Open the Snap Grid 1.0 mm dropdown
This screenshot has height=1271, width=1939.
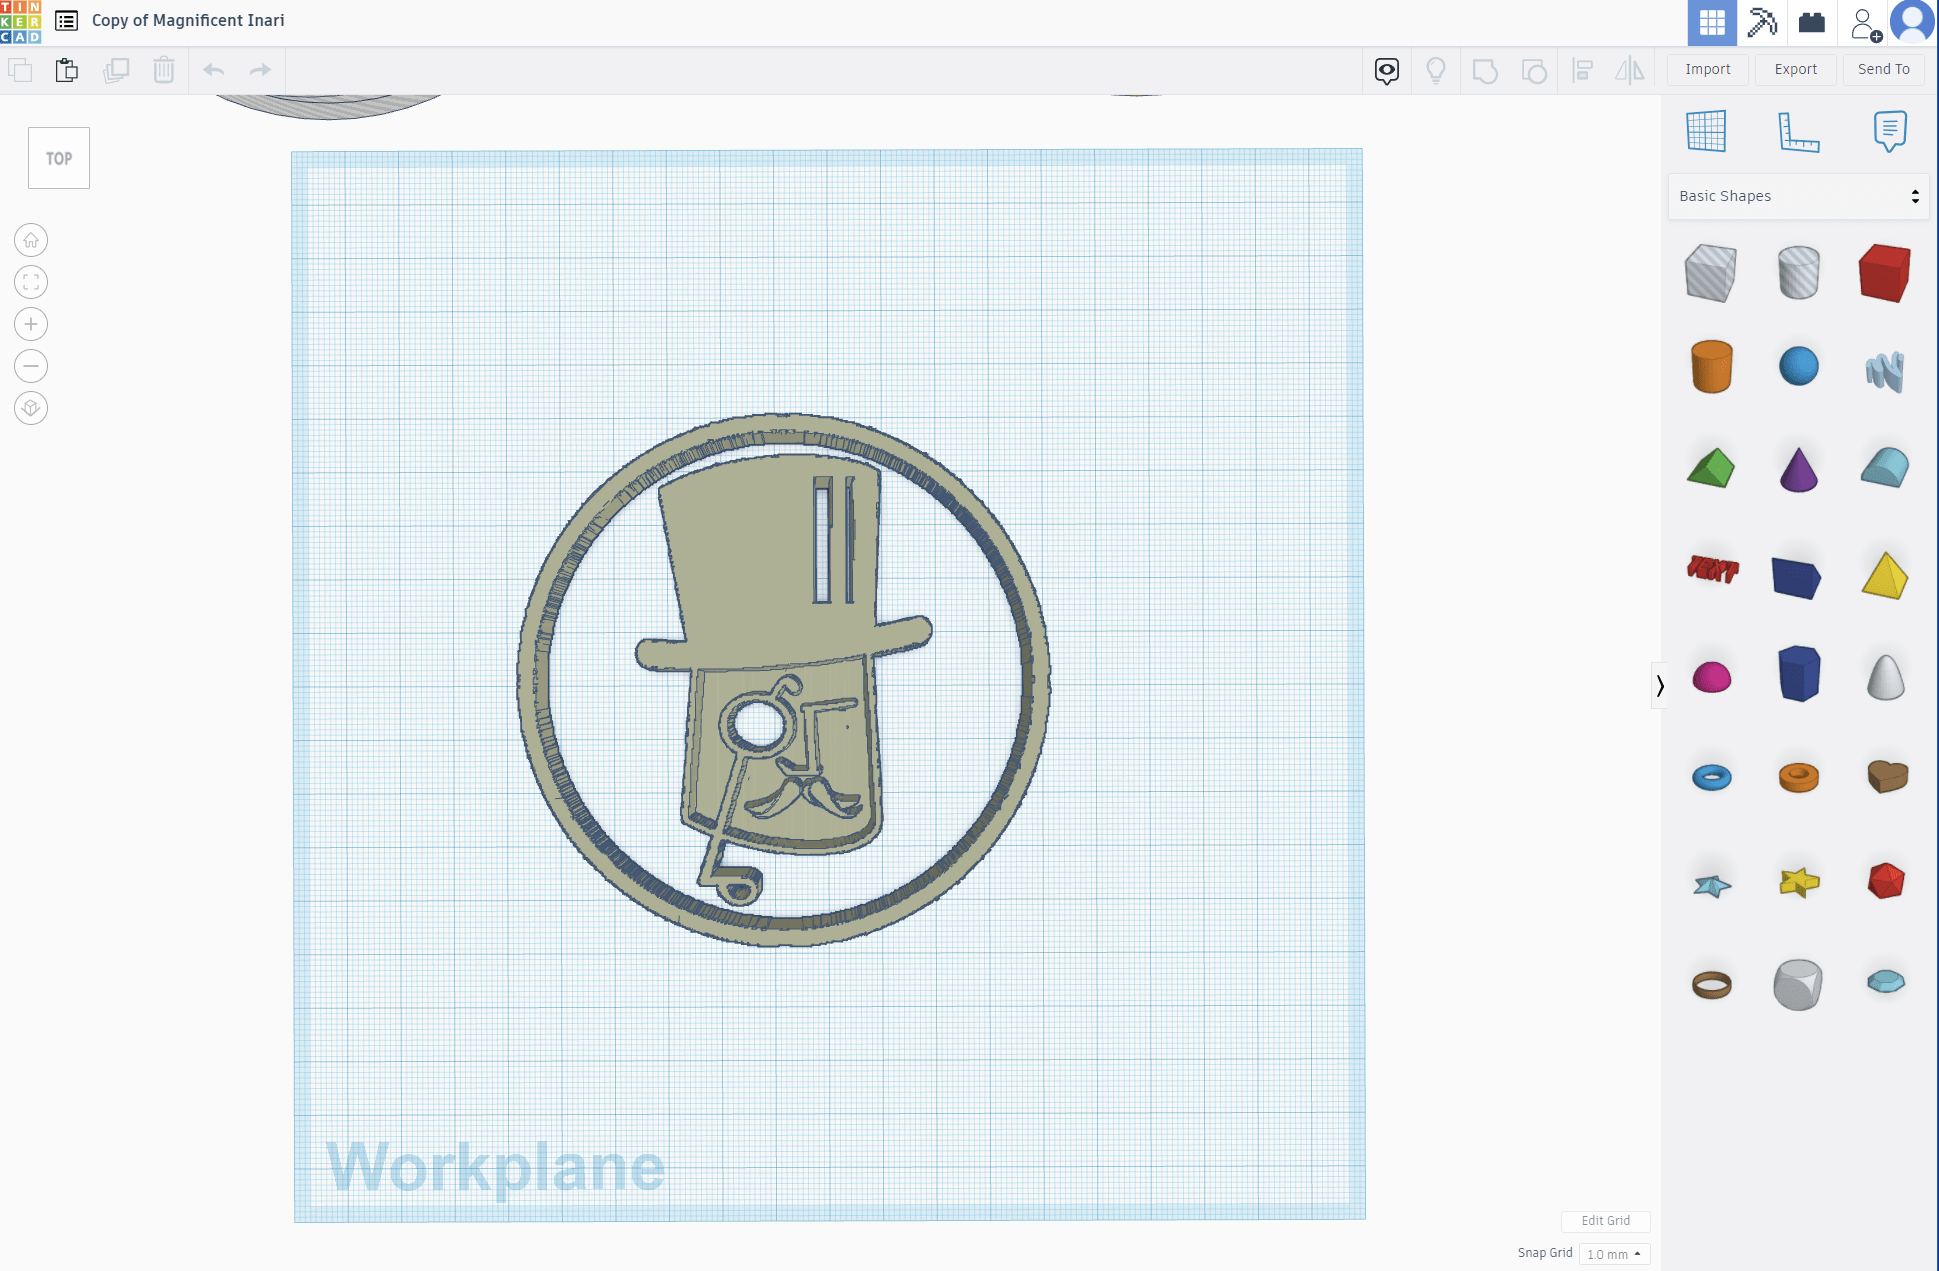(x=1614, y=1254)
